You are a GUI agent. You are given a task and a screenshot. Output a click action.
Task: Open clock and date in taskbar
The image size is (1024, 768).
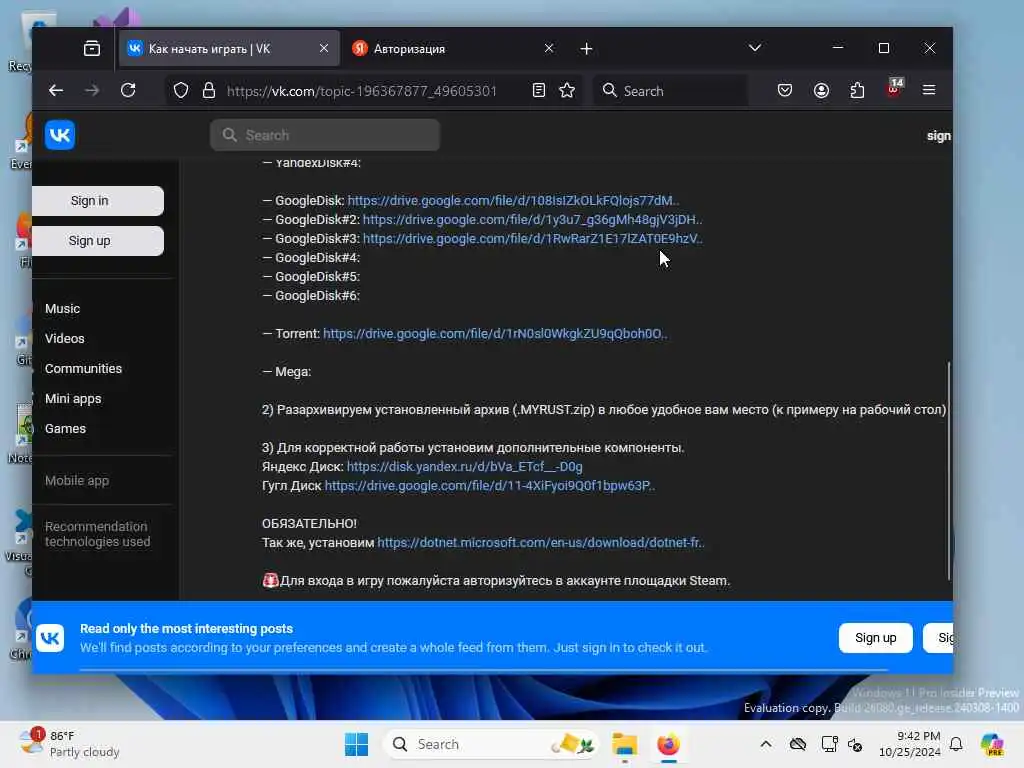point(909,744)
